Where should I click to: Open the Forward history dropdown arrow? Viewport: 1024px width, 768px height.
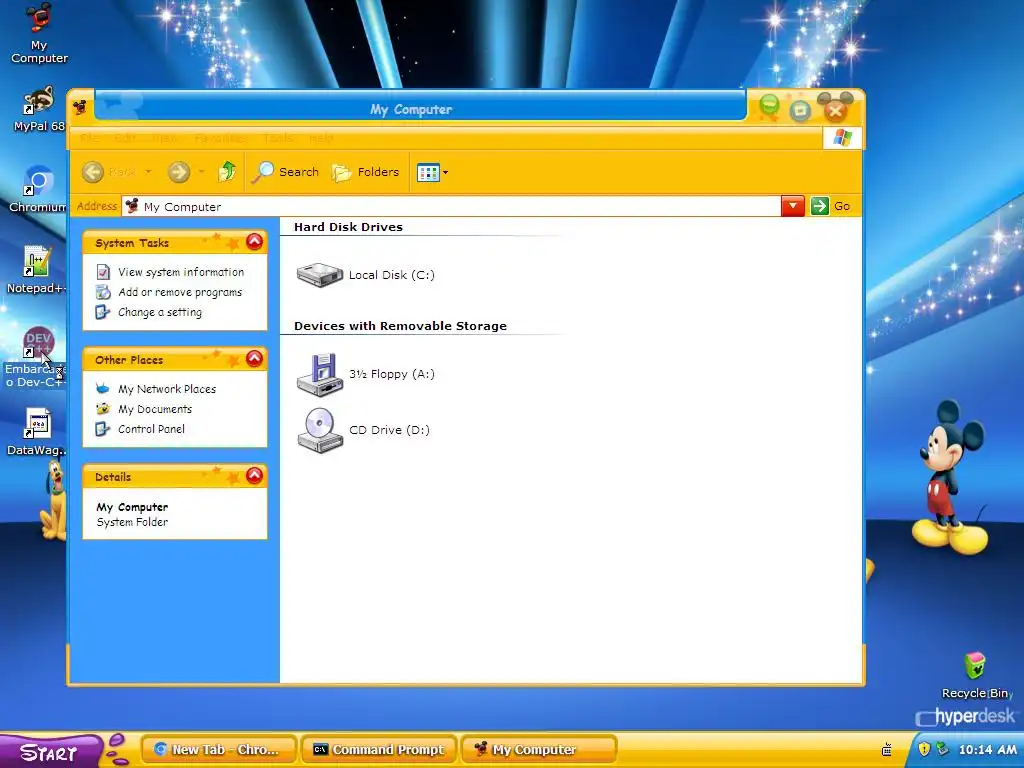(201, 172)
